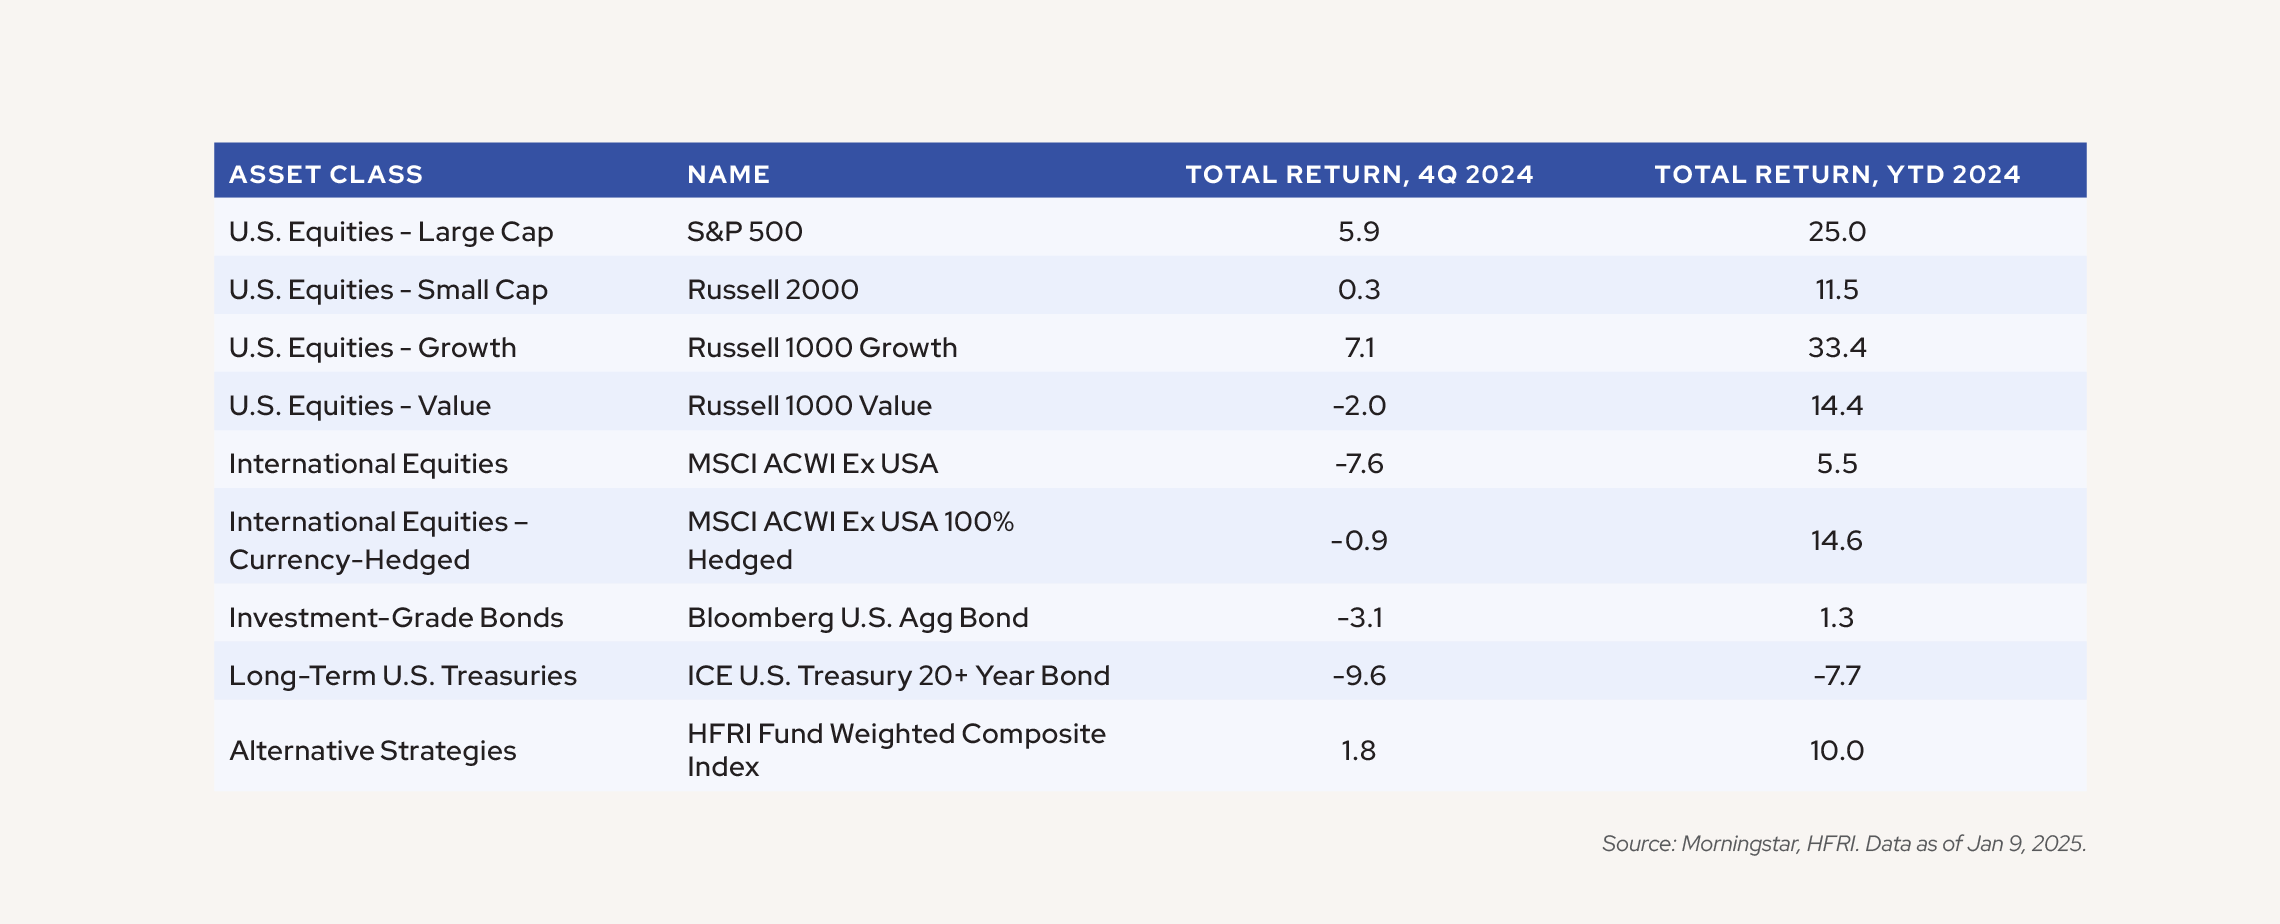Select the MSCI ACWI Ex USA cell
Viewport: 2280px width, 924px height.
coord(812,464)
